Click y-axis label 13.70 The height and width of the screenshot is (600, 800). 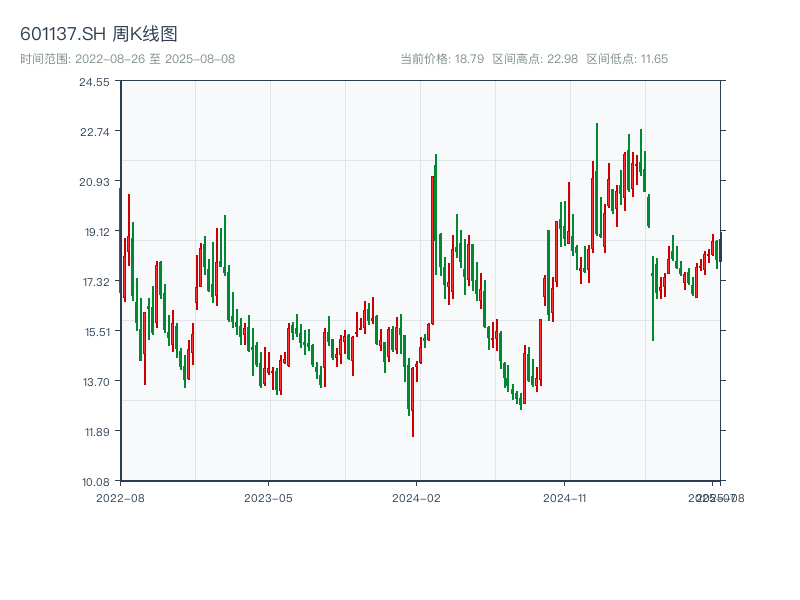point(96,382)
